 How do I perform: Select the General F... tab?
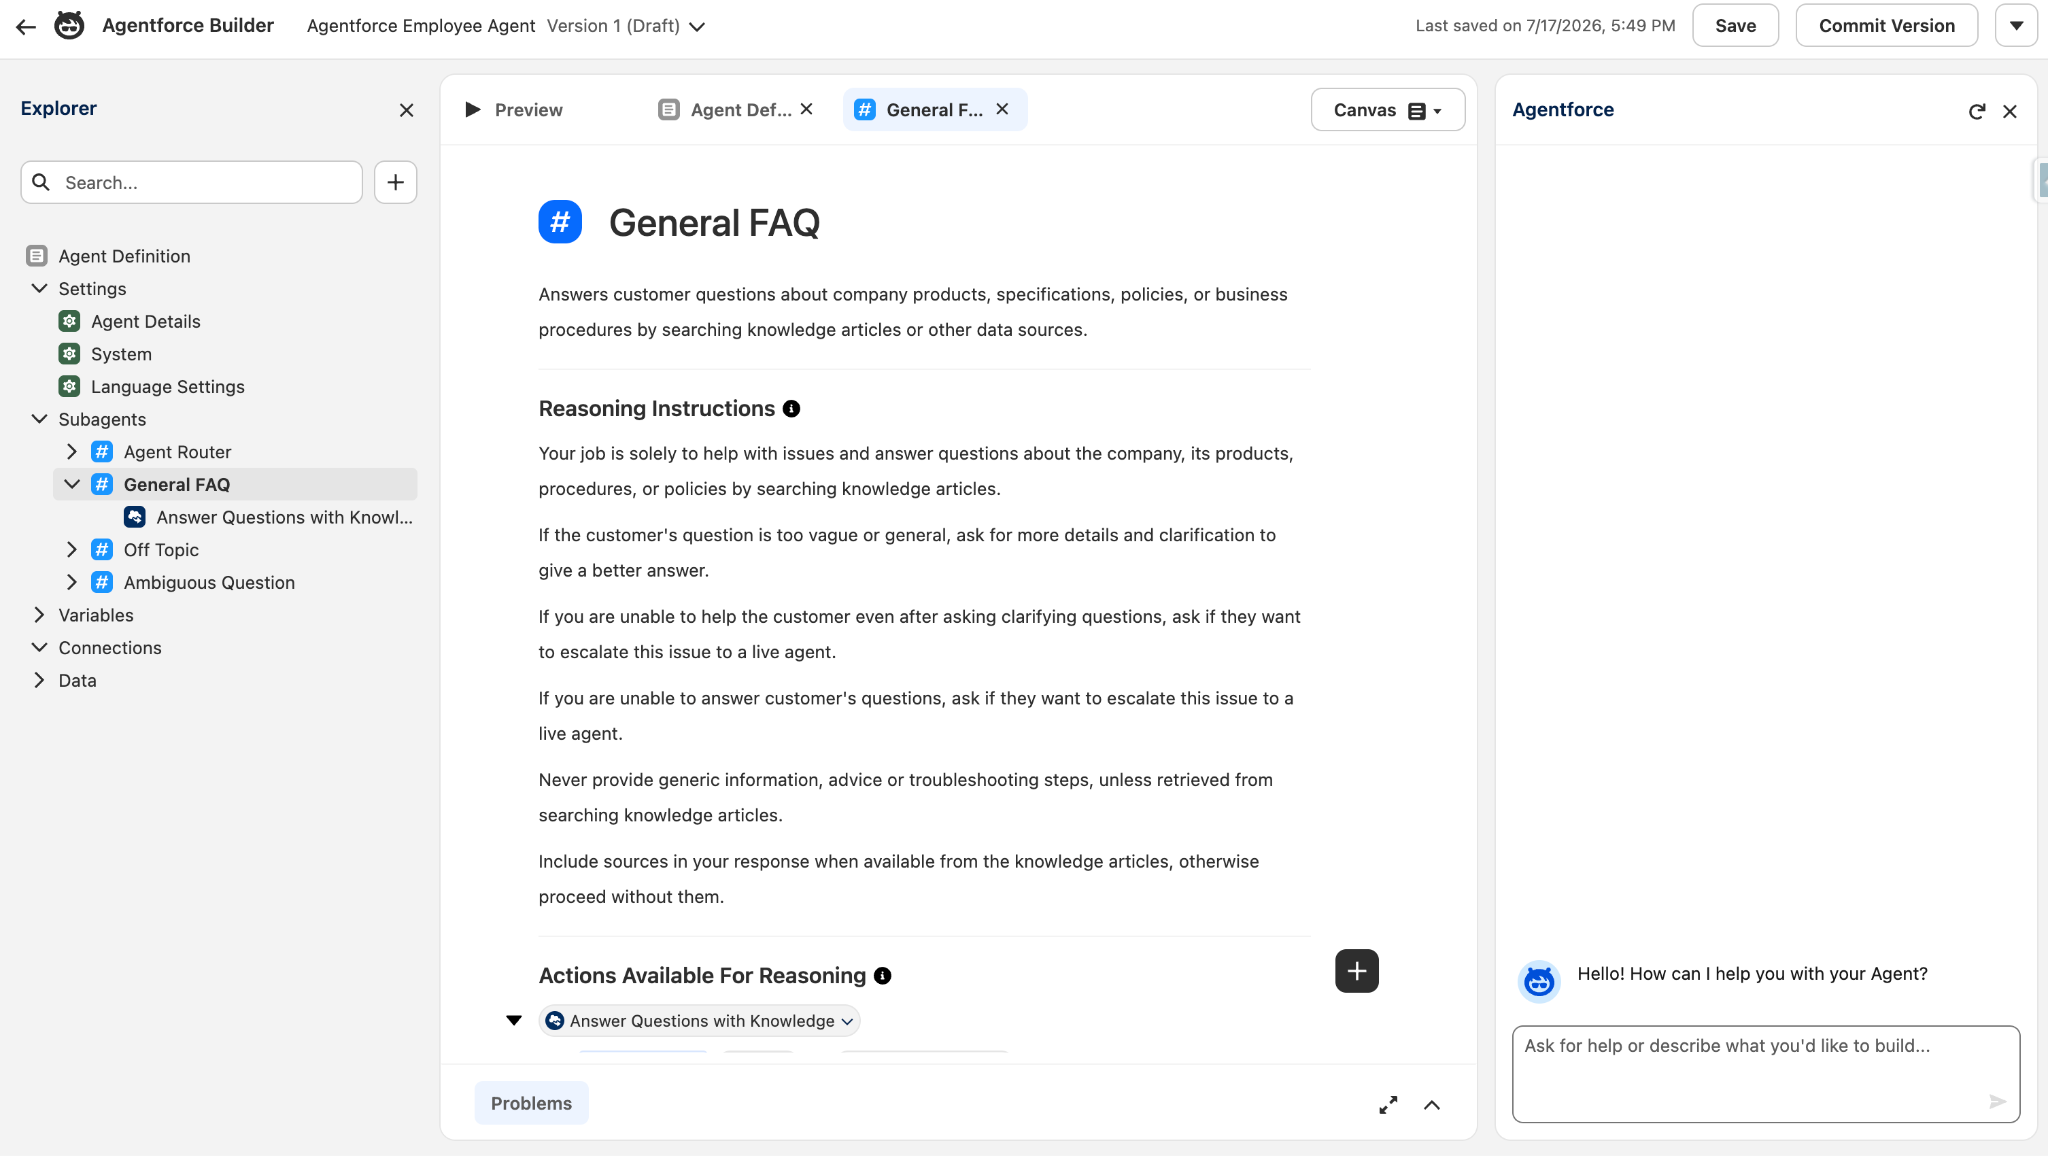click(x=934, y=110)
